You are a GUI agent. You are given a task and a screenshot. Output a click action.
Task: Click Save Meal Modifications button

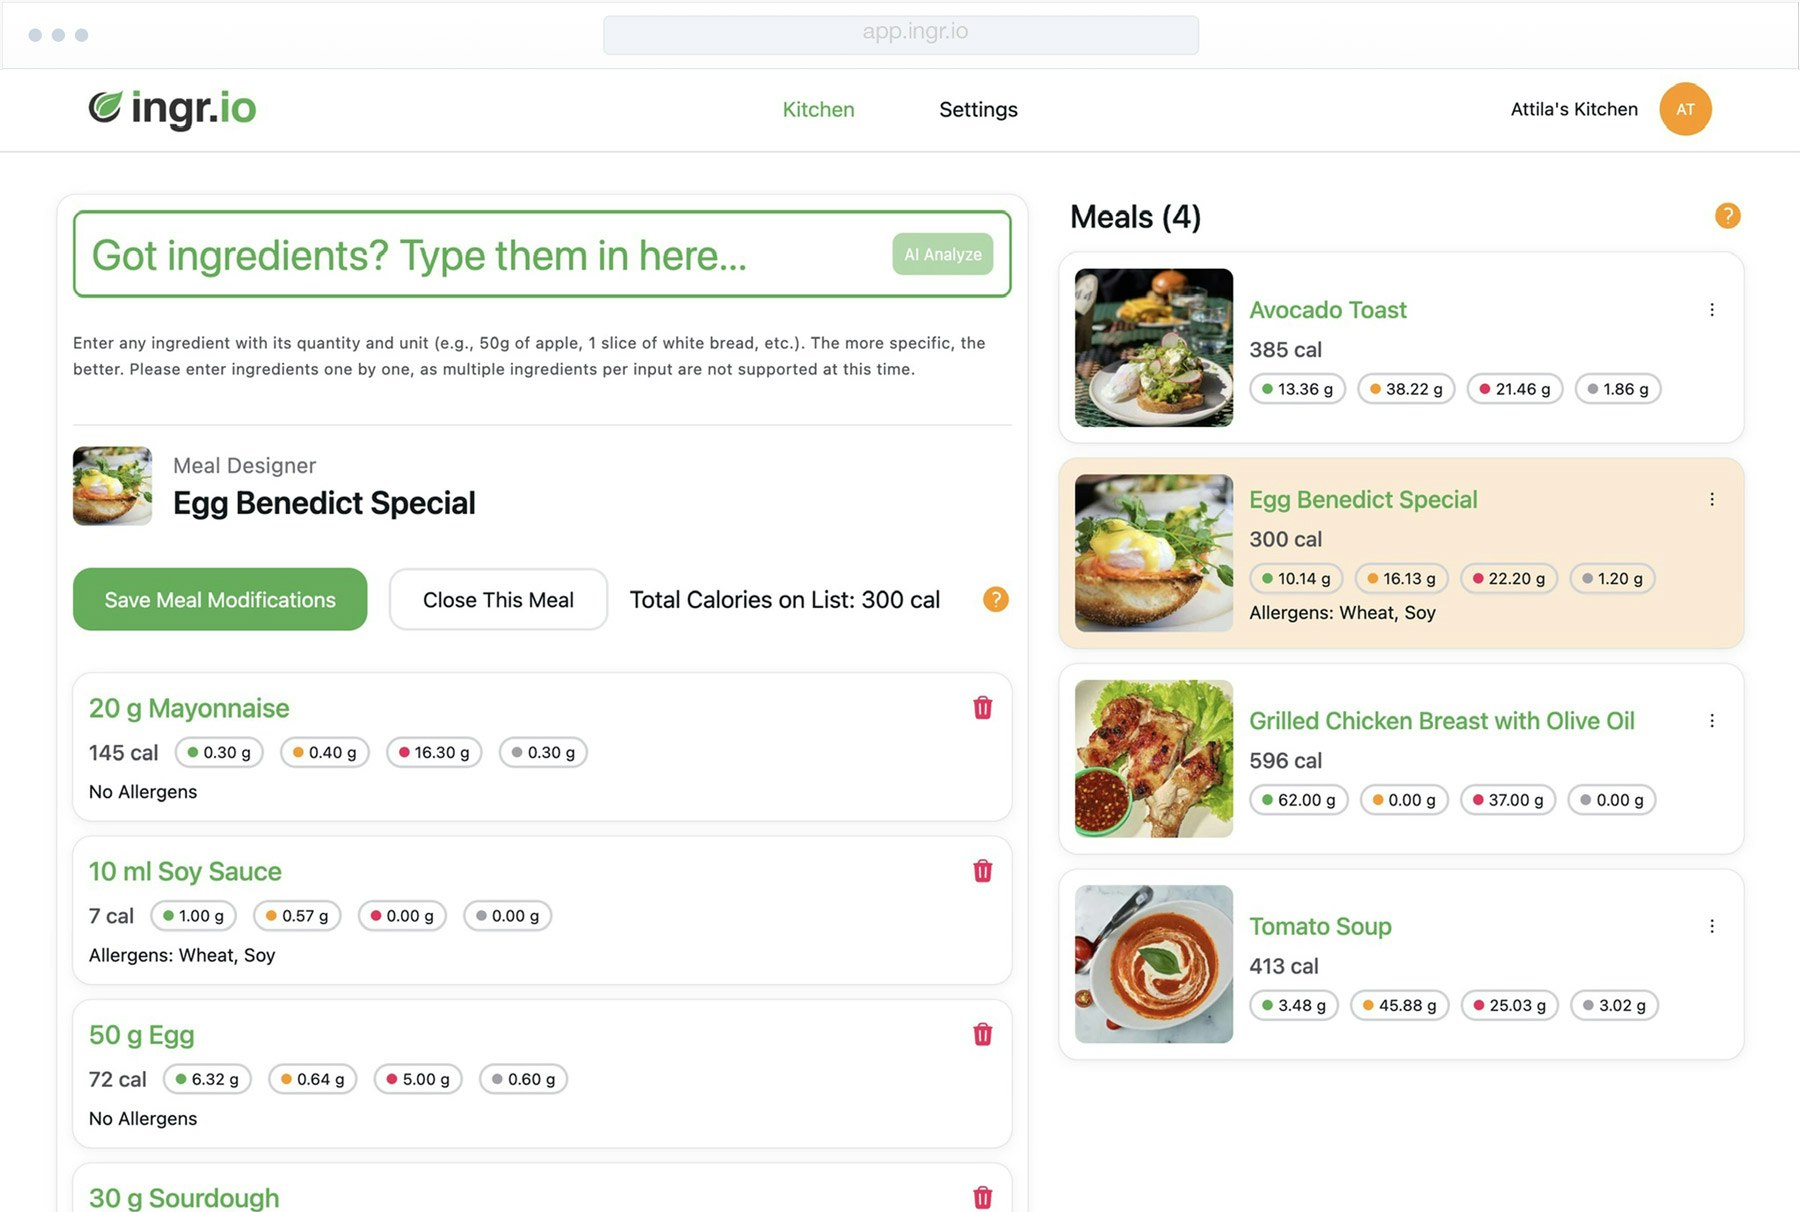[x=220, y=599]
